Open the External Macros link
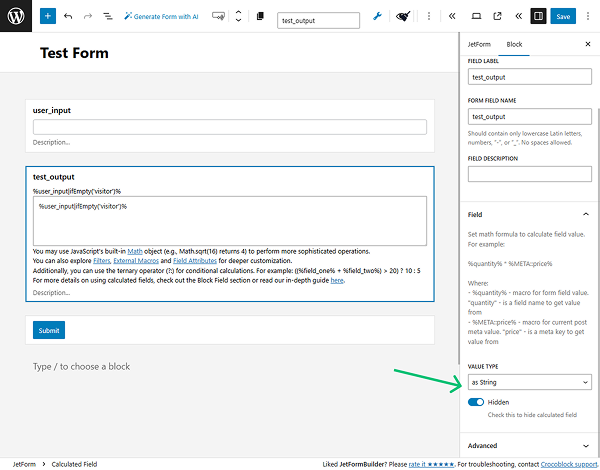 tap(136, 261)
